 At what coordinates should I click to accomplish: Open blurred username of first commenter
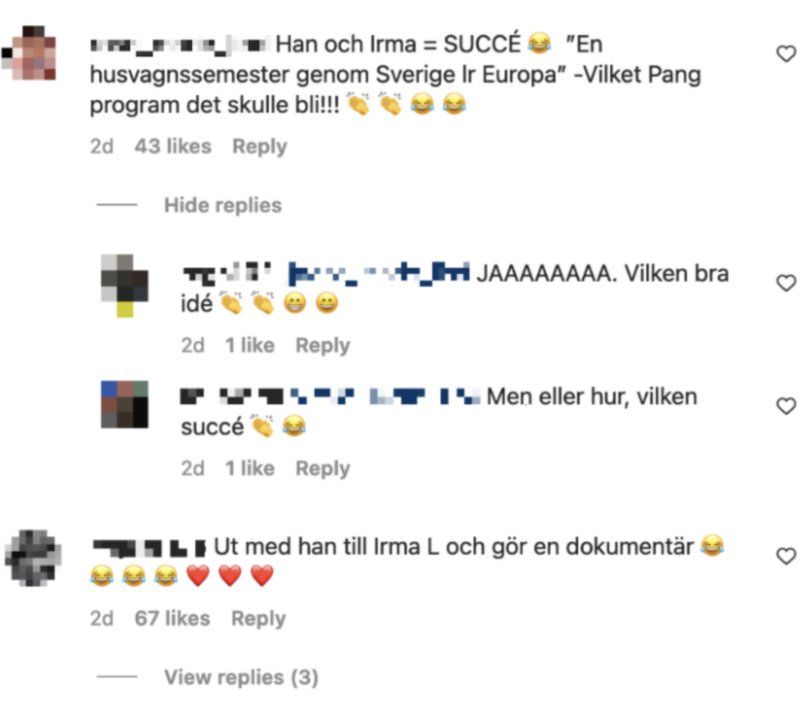180,45
